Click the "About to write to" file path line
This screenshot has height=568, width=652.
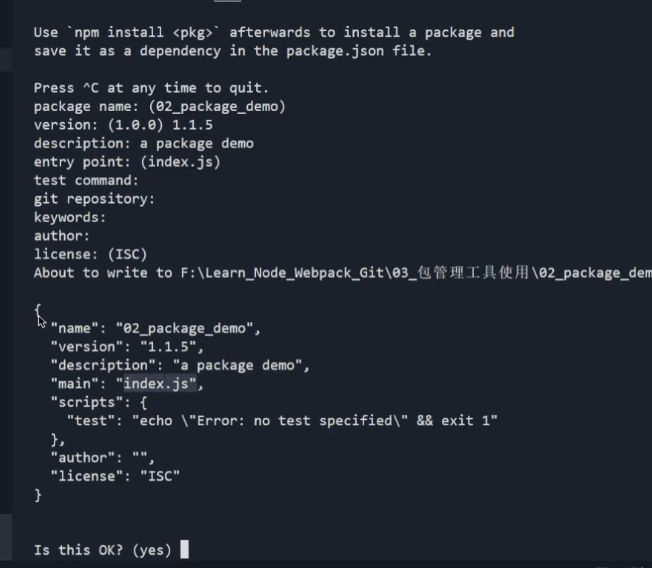[340, 273]
